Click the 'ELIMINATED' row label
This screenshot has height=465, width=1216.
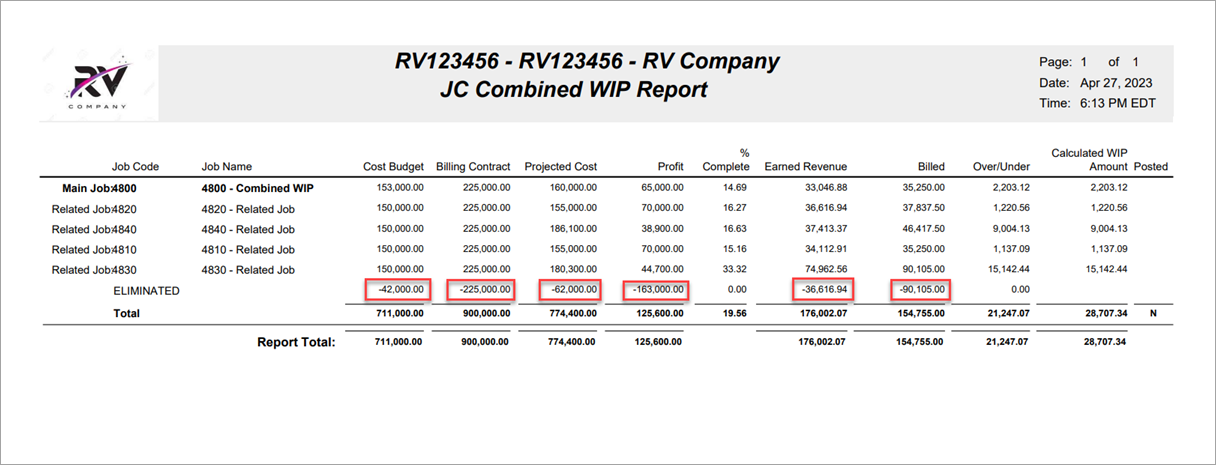146,291
